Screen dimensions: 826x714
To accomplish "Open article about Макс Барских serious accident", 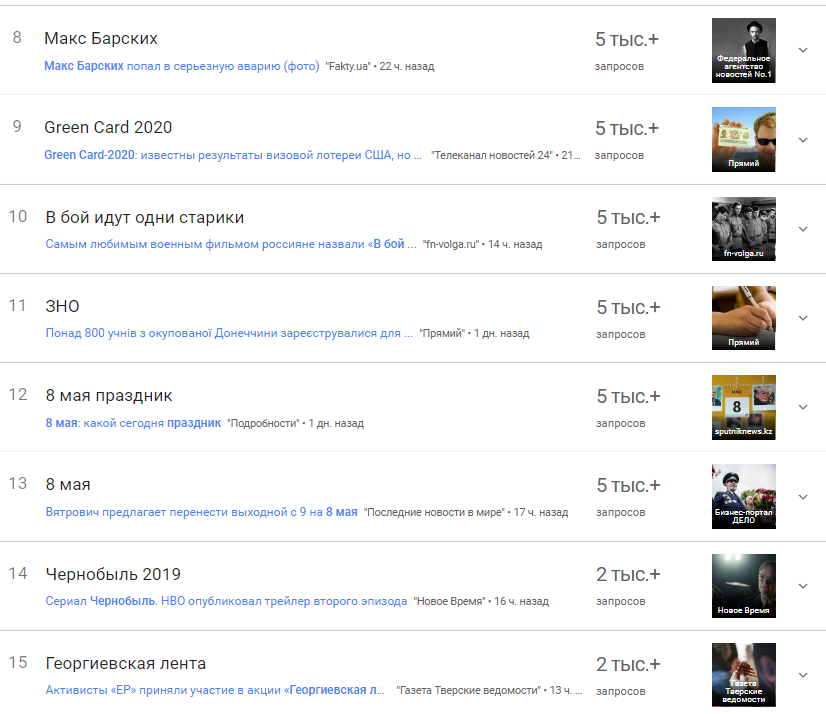I will [x=181, y=66].
